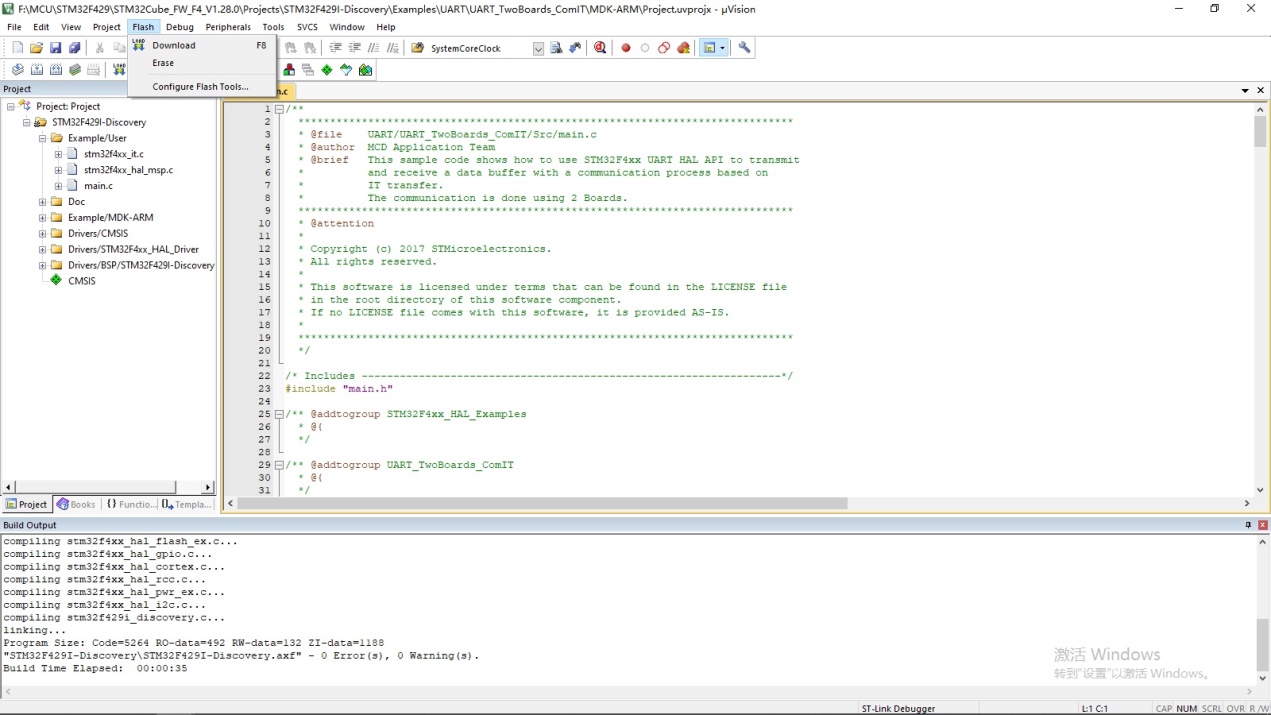Click the Save All toolbar icon
This screenshot has width=1271, height=715.
pyautogui.click(x=74, y=48)
